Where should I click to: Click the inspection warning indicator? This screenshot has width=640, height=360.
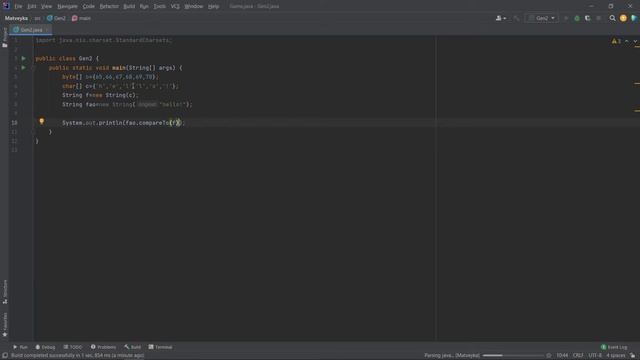616,41
